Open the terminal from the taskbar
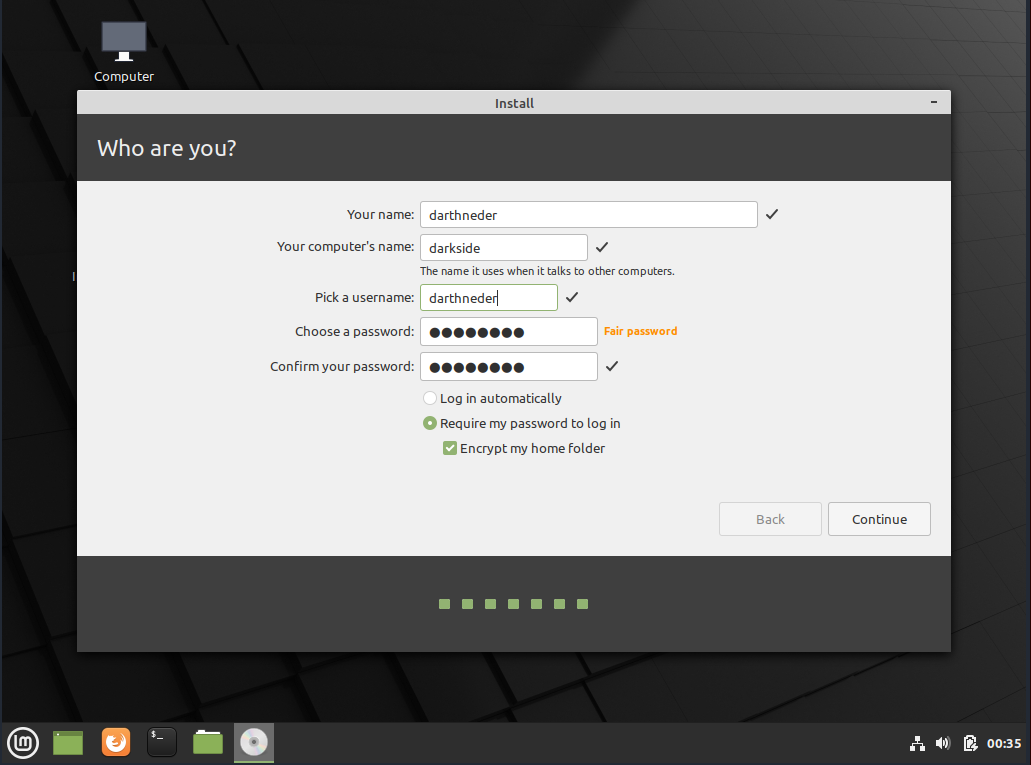The width and height of the screenshot is (1031, 765). [x=161, y=742]
